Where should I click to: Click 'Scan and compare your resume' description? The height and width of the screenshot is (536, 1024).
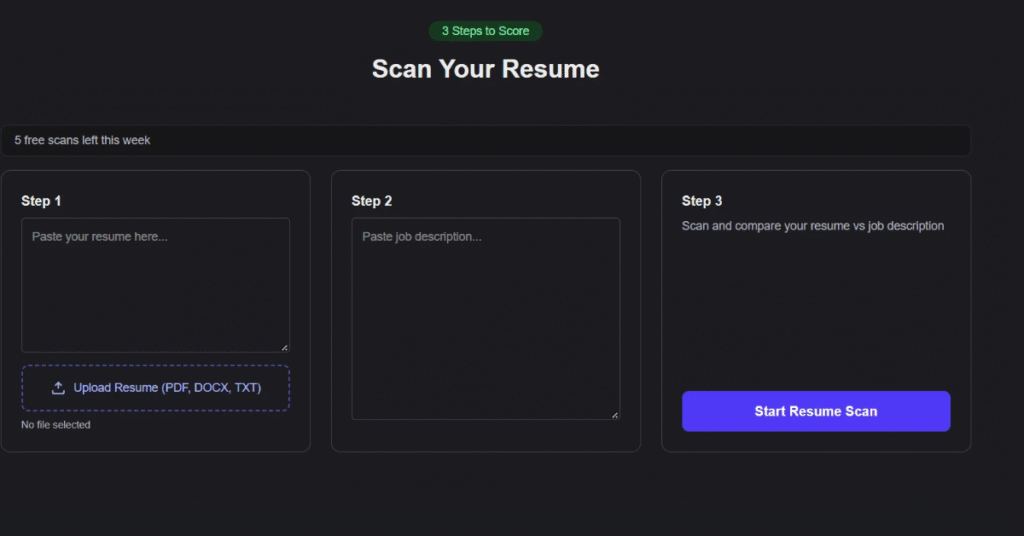(x=812, y=226)
